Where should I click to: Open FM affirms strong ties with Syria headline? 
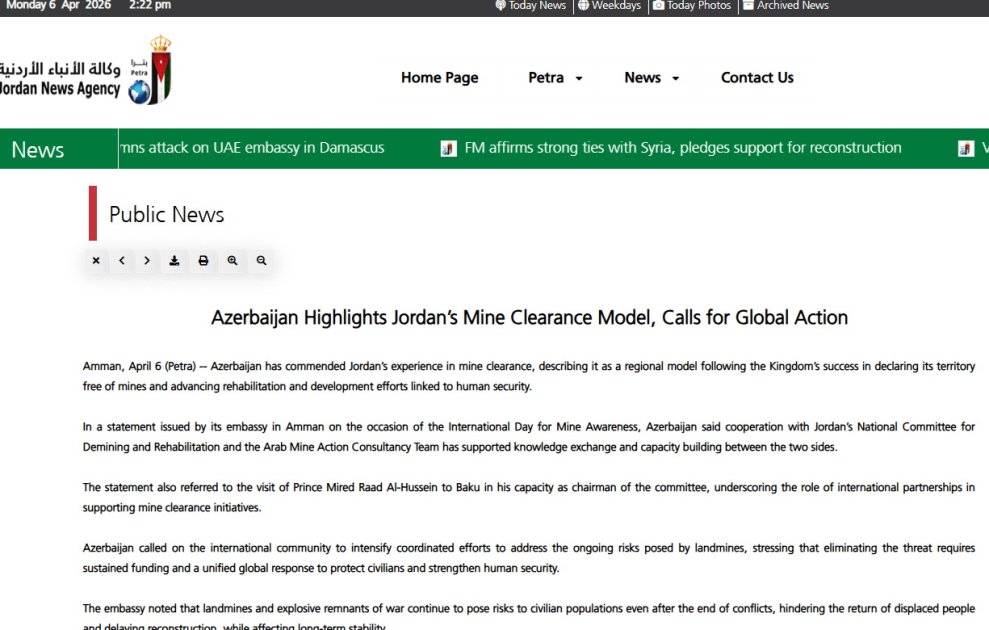click(682, 148)
